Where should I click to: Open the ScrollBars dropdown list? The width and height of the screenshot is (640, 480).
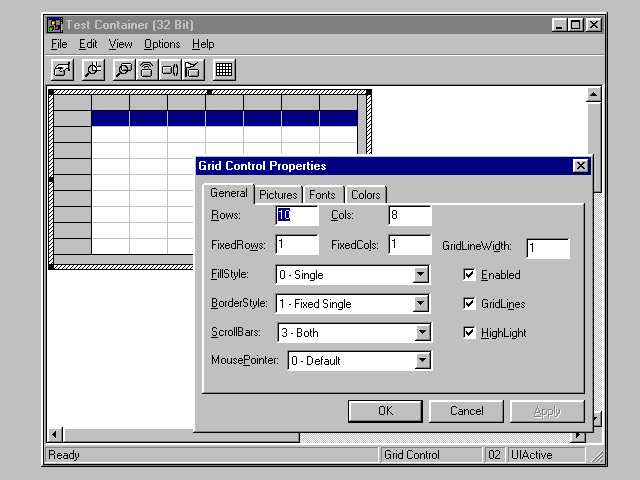(422, 333)
